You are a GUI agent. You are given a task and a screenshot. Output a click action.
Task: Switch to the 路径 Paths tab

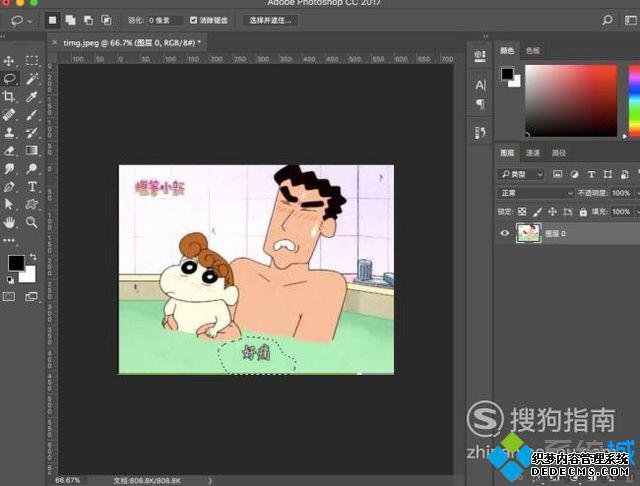coord(559,153)
